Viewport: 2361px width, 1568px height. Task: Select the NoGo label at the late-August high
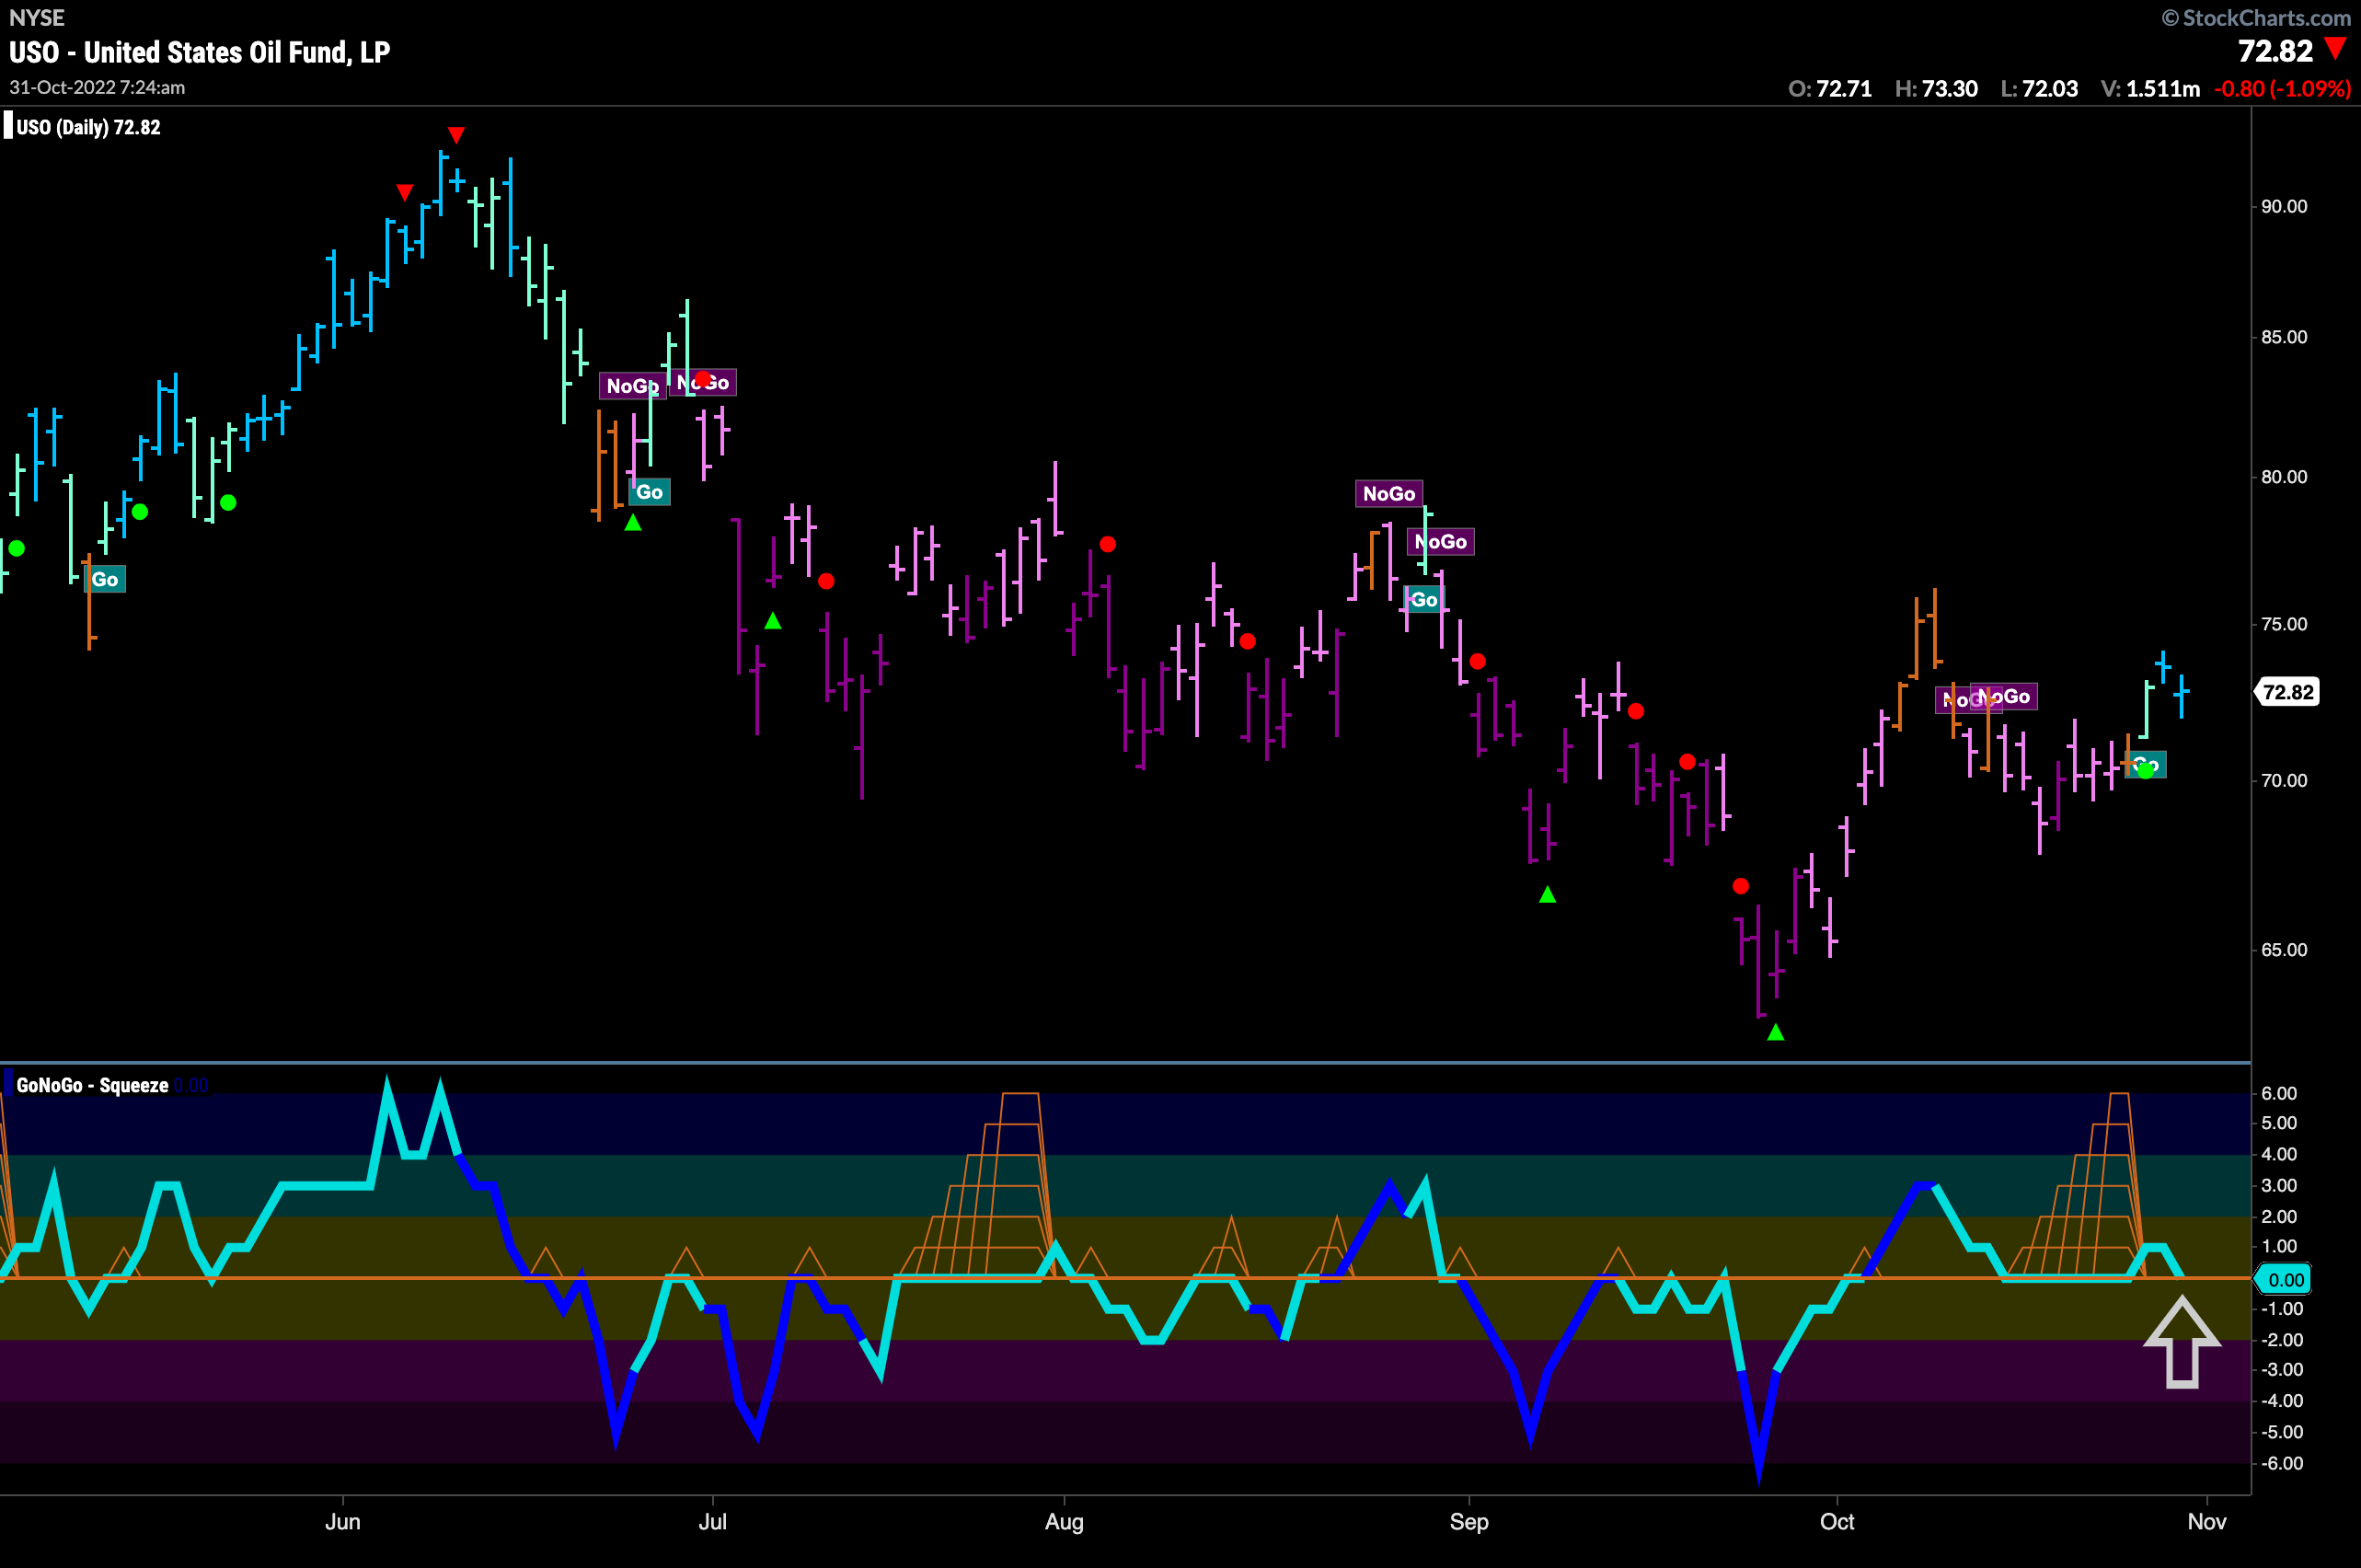coord(1389,493)
